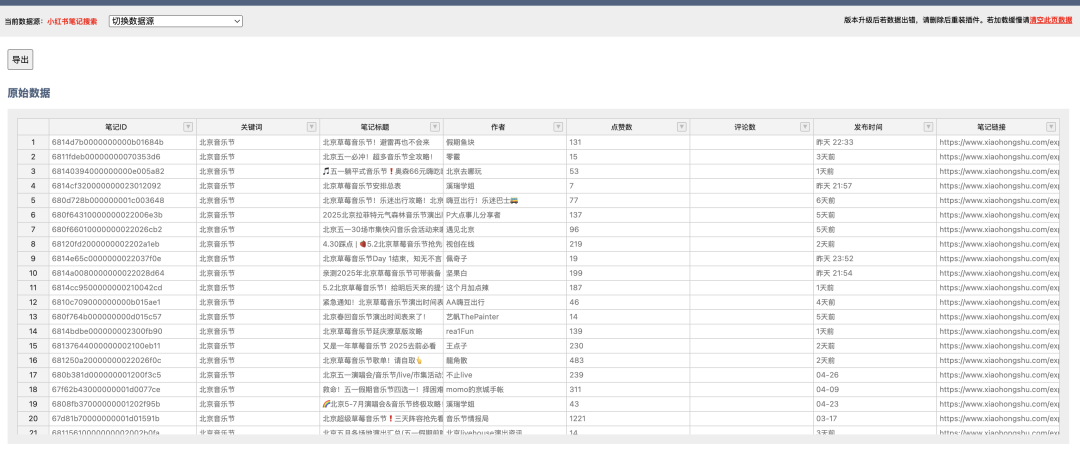Open filter arrow for 发布时间 column

click(928, 127)
